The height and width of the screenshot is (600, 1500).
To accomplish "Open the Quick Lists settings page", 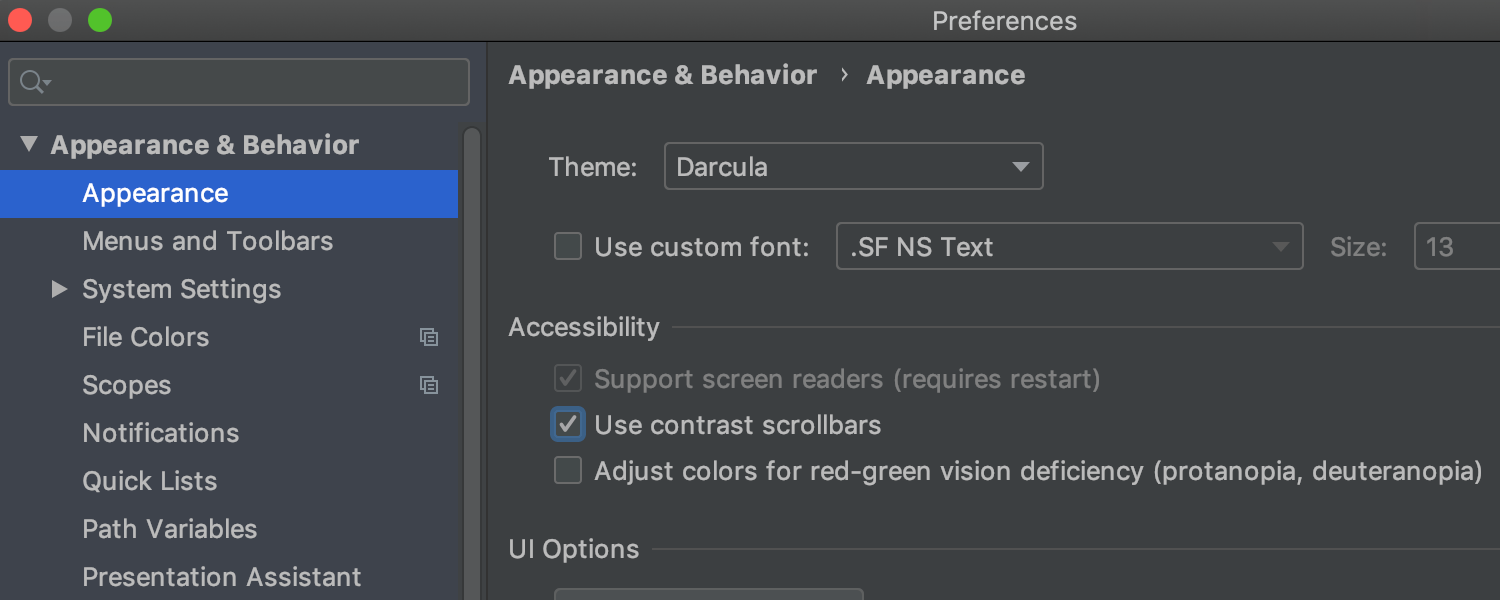I will point(150,481).
